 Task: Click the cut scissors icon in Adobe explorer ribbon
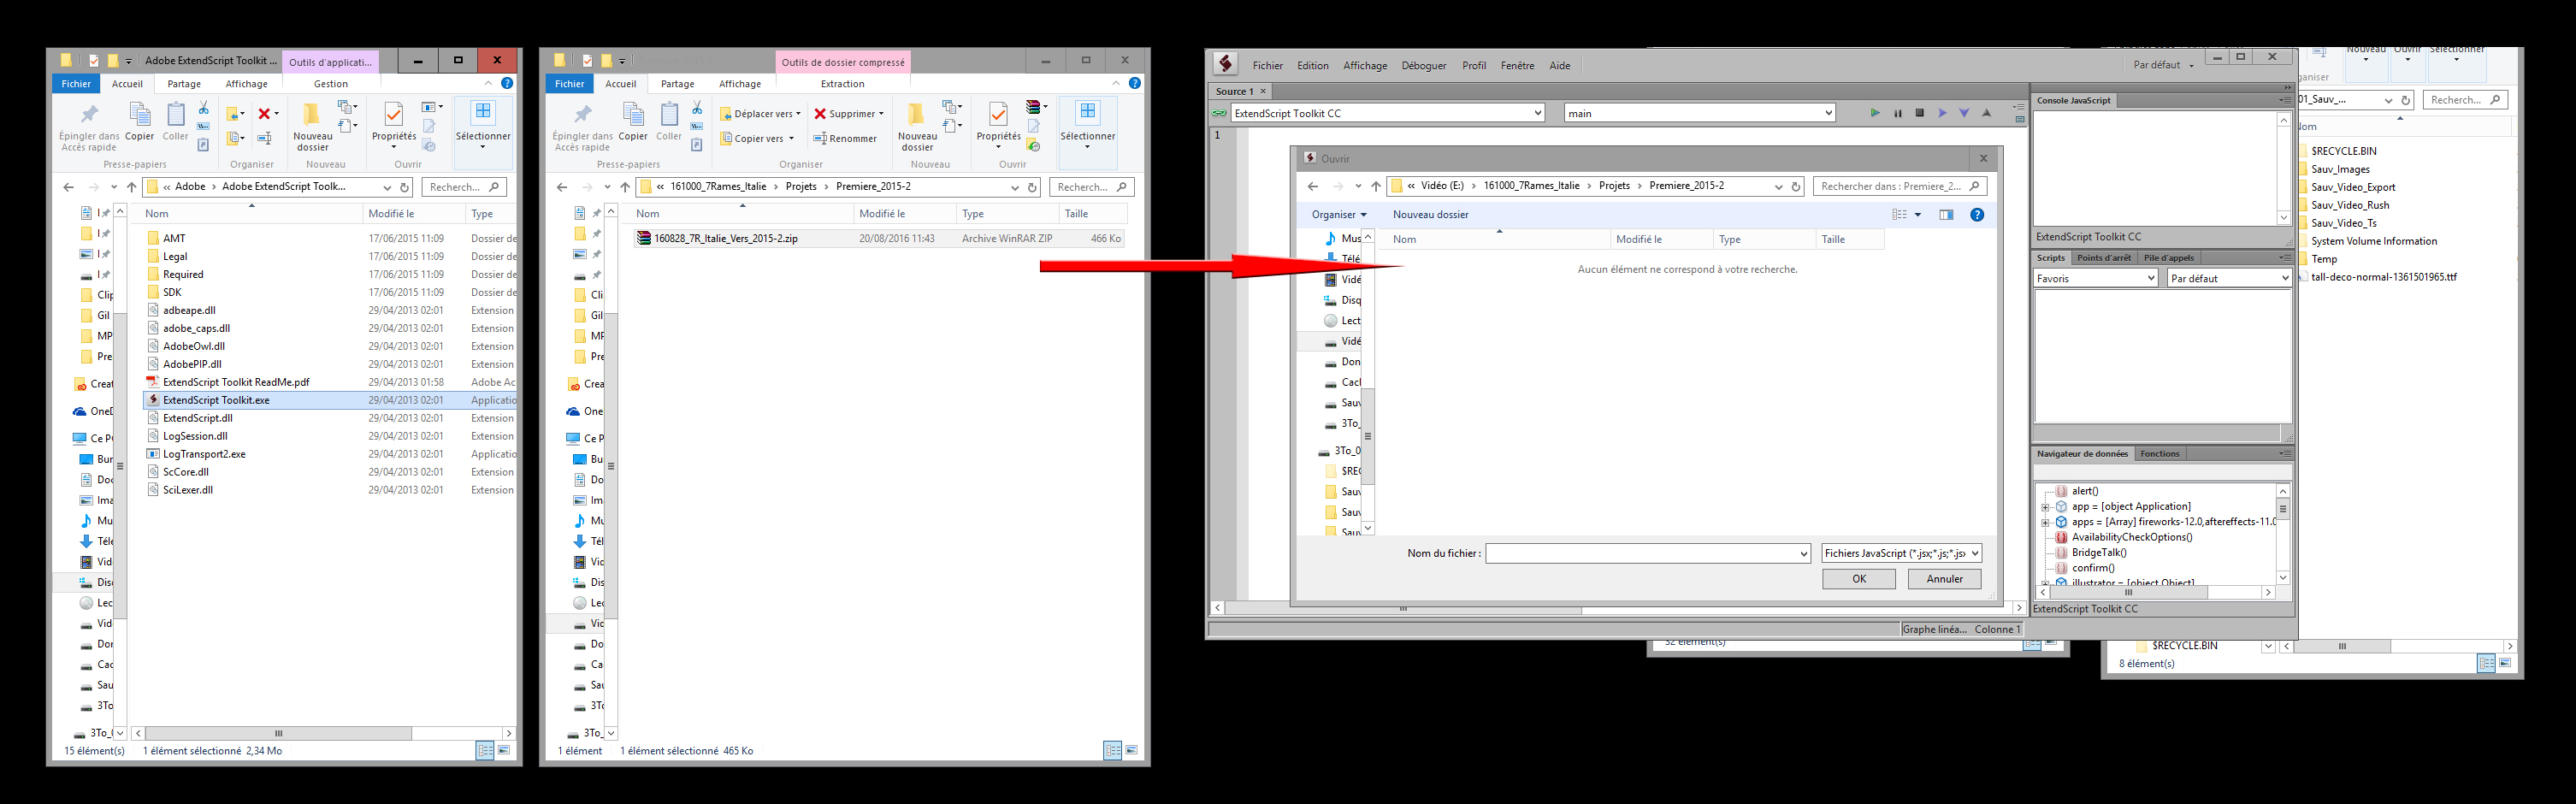coord(204,107)
